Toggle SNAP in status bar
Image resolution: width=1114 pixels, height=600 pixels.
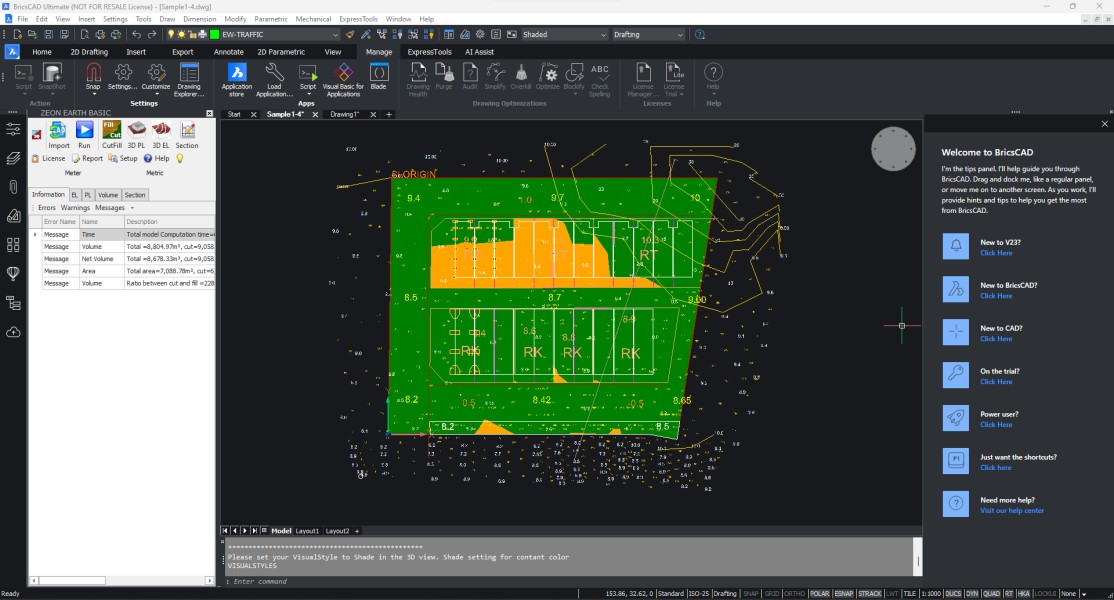(751, 594)
